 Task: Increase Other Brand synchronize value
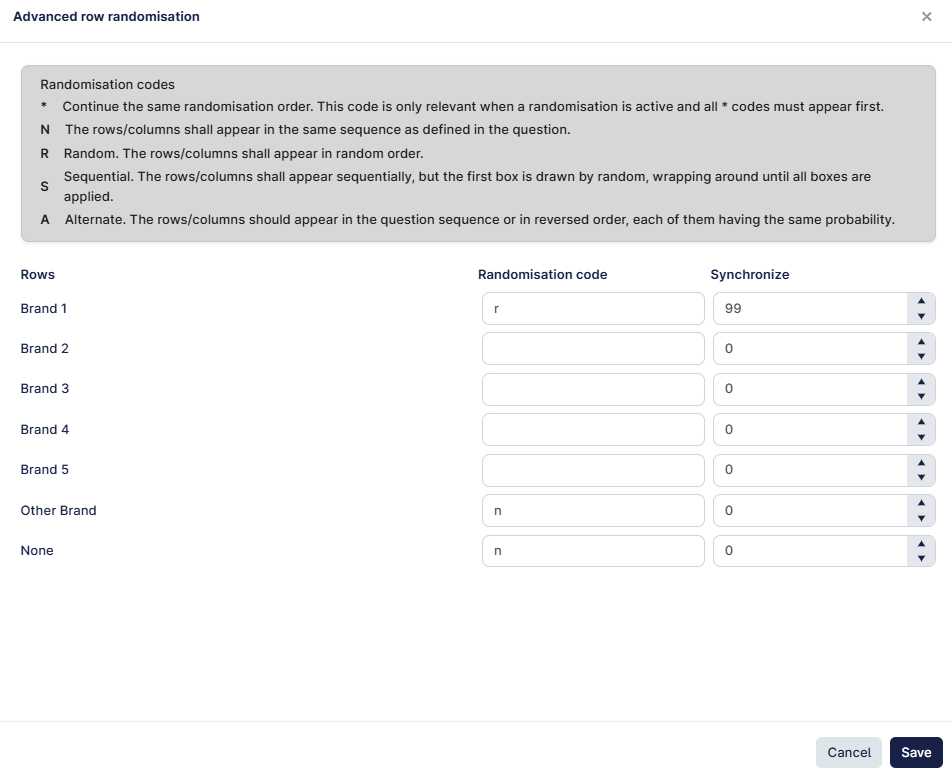point(921,503)
